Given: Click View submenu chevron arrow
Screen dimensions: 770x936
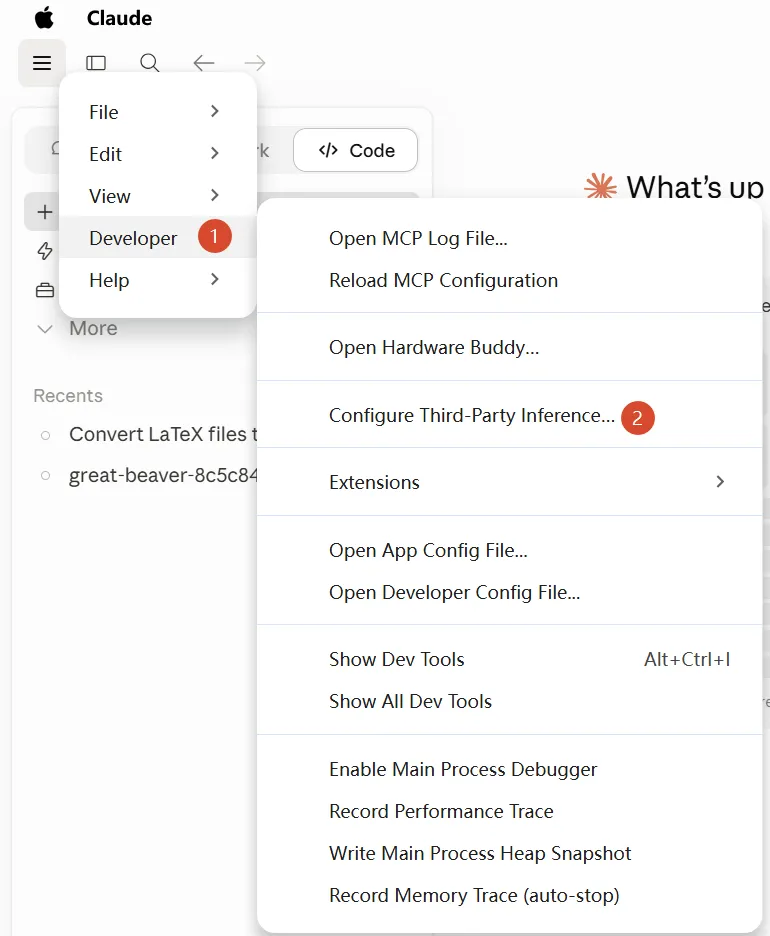Looking at the screenshot, I should point(215,195).
